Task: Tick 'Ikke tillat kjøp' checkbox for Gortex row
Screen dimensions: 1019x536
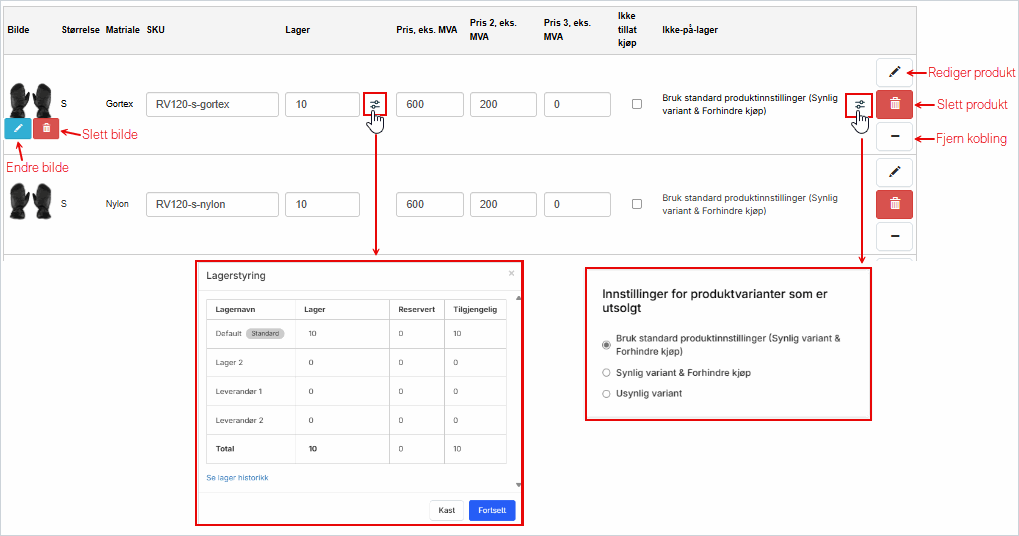Action: [x=637, y=104]
